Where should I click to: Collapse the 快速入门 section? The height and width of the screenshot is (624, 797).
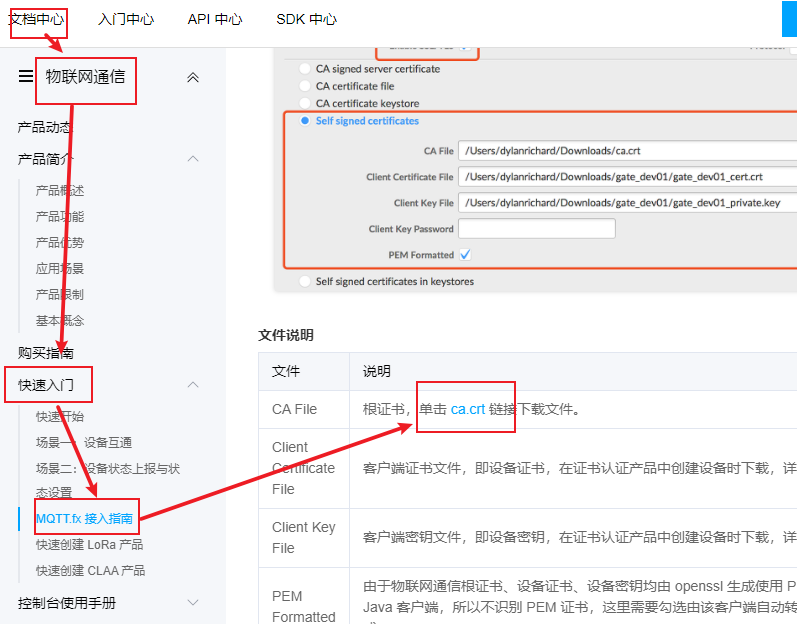[x=193, y=385]
